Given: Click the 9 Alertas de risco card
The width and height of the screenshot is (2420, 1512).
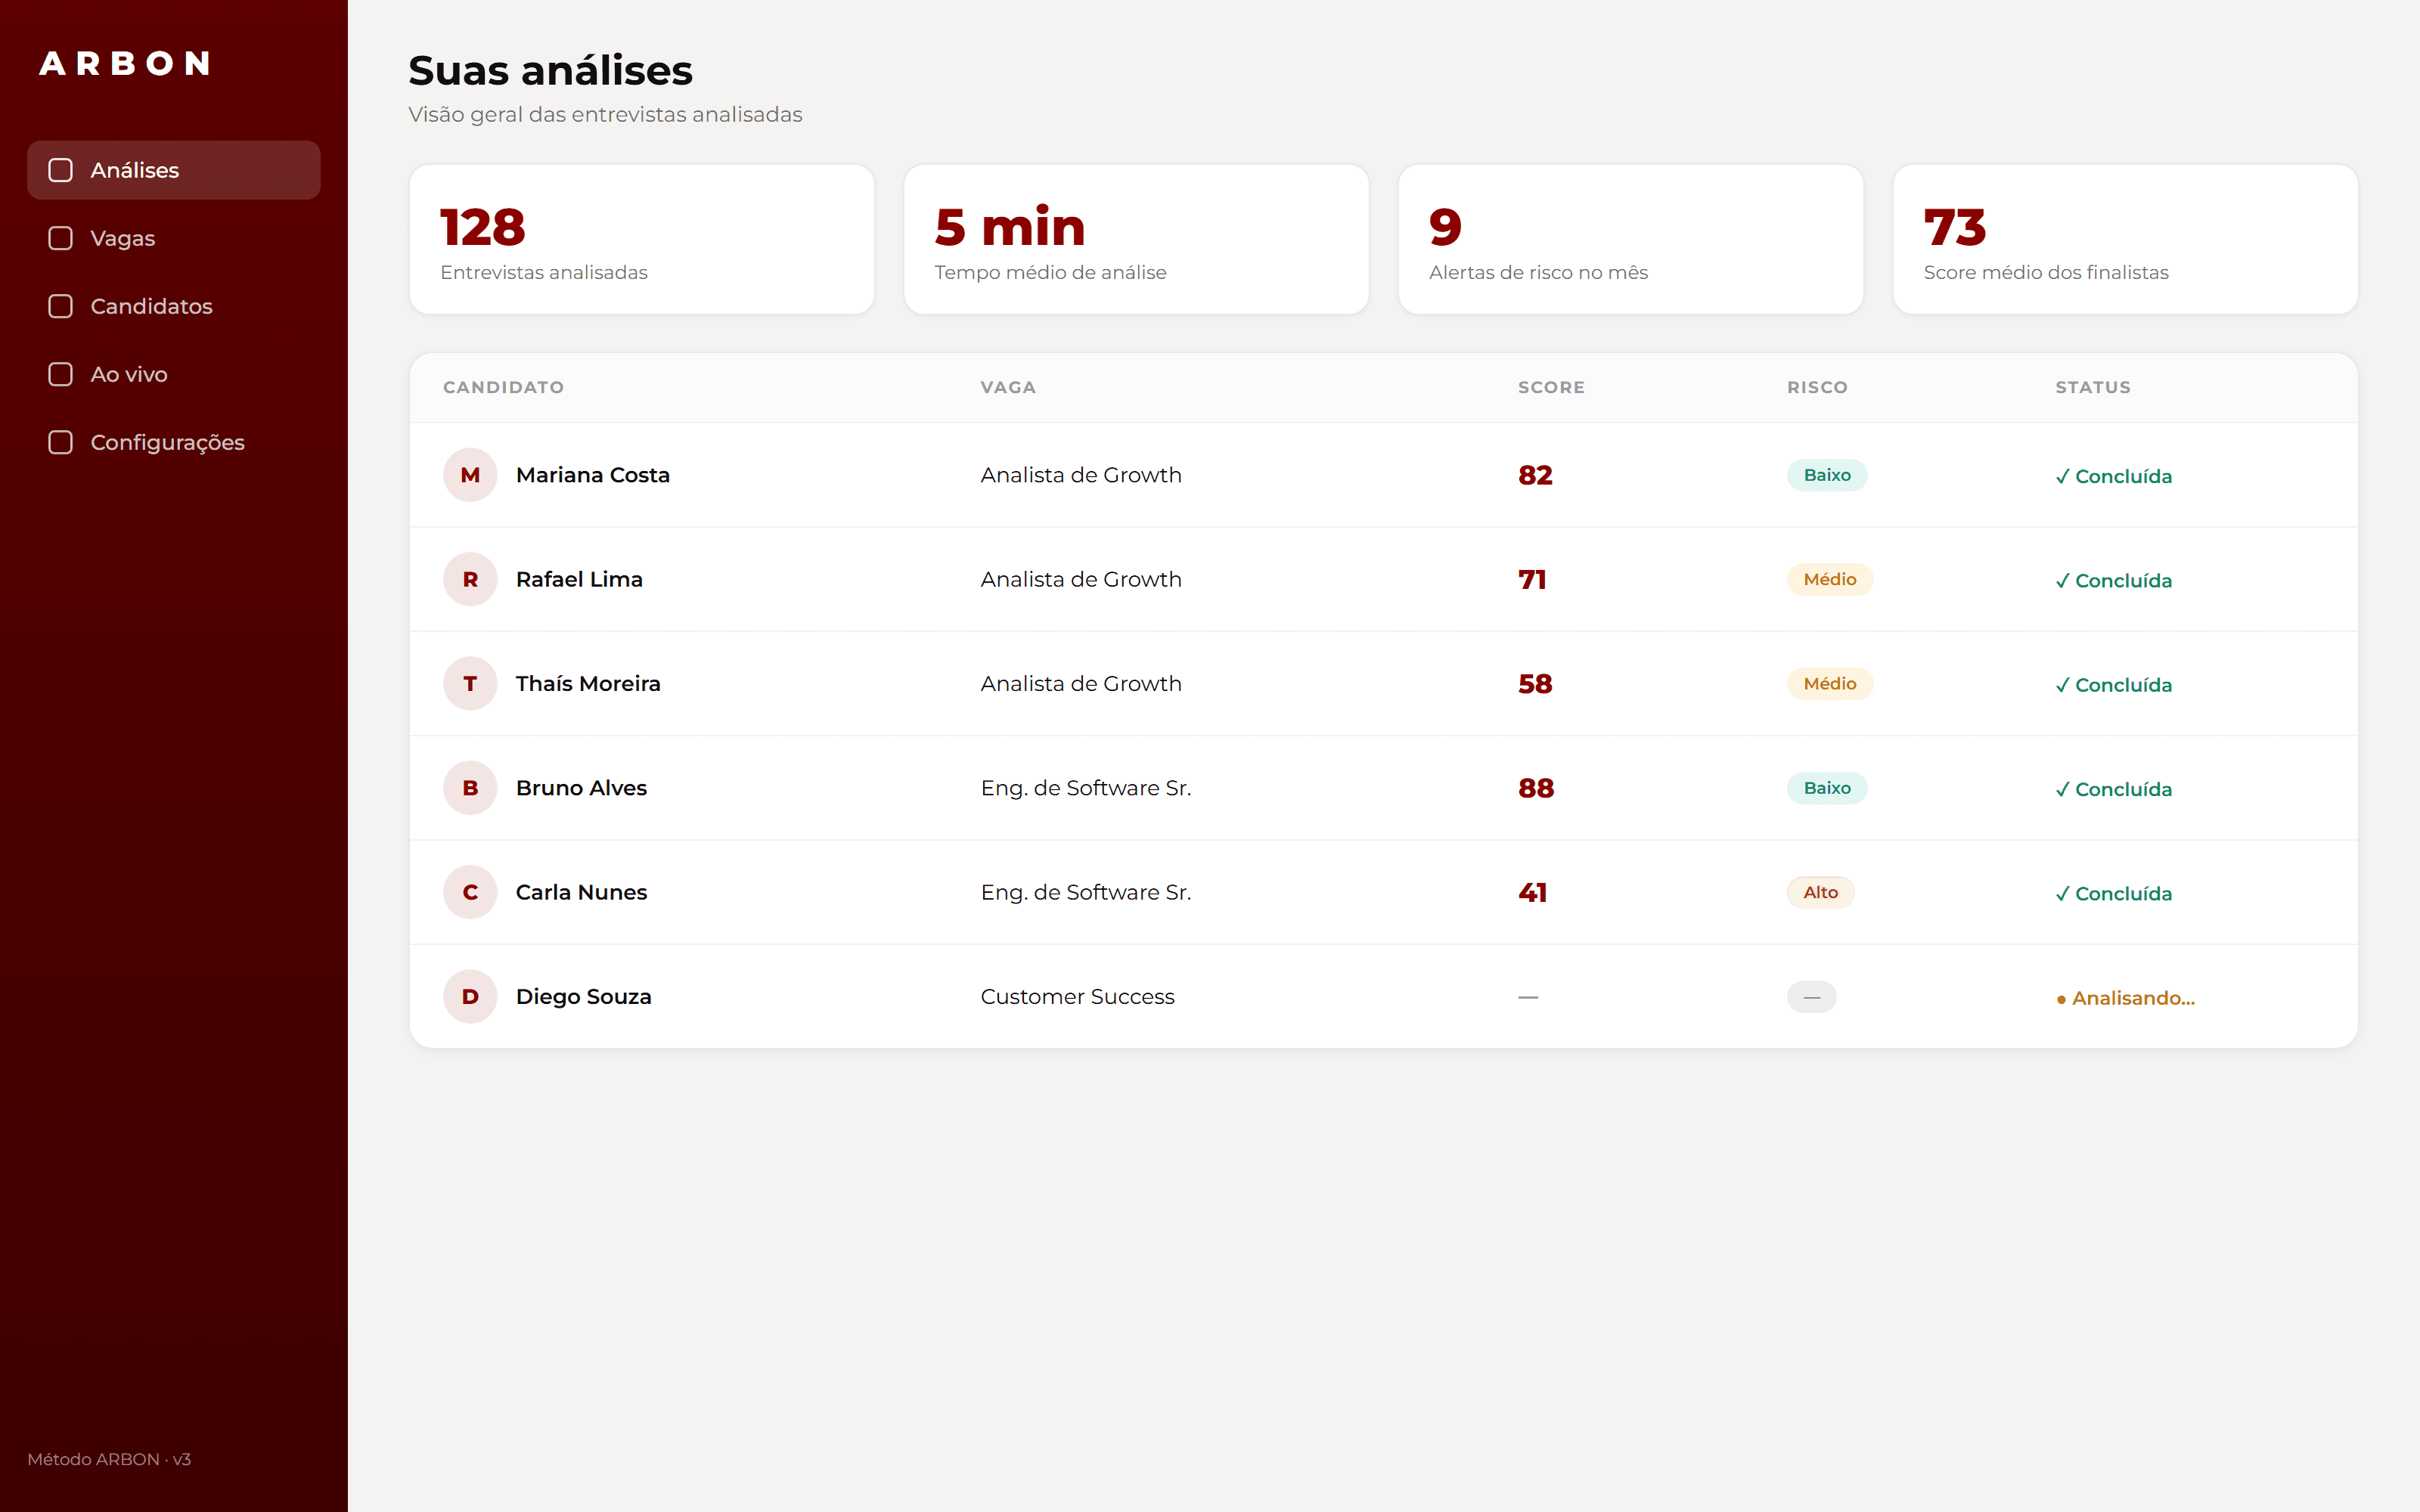Looking at the screenshot, I should tap(1631, 240).
